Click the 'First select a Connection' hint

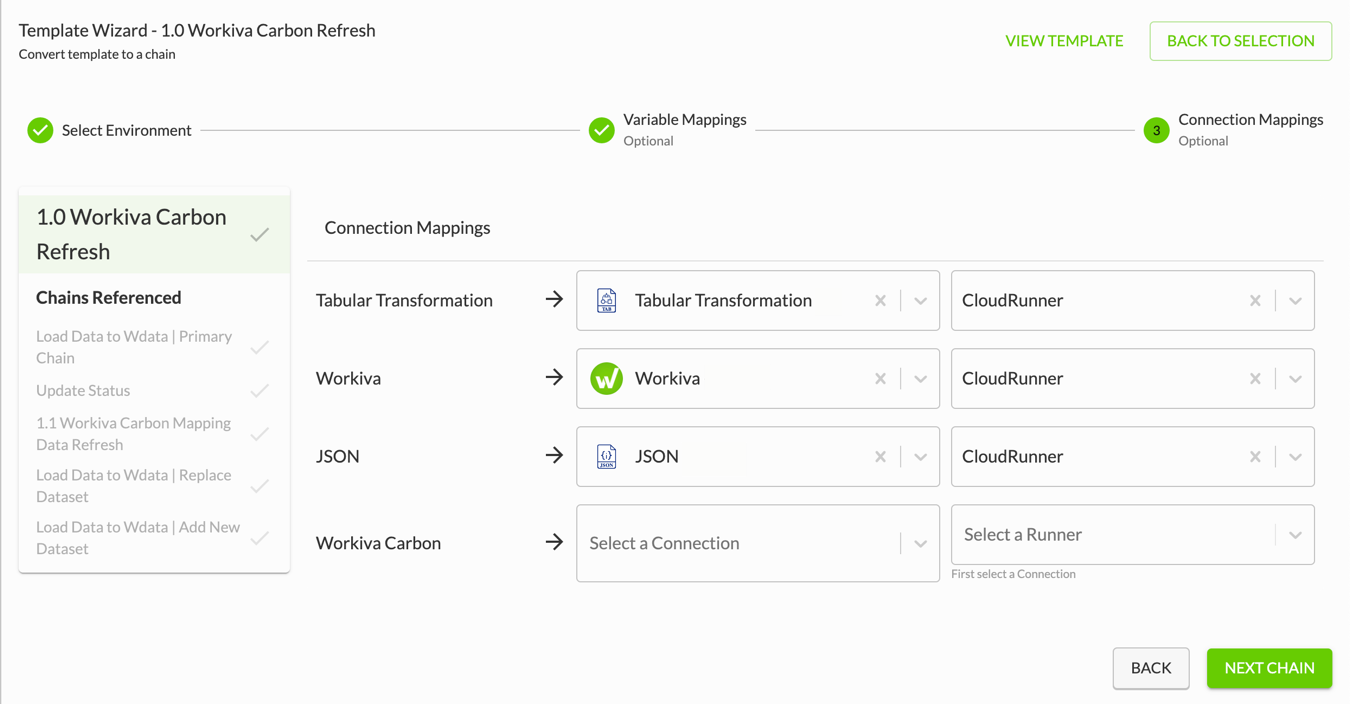click(1013, 574)
